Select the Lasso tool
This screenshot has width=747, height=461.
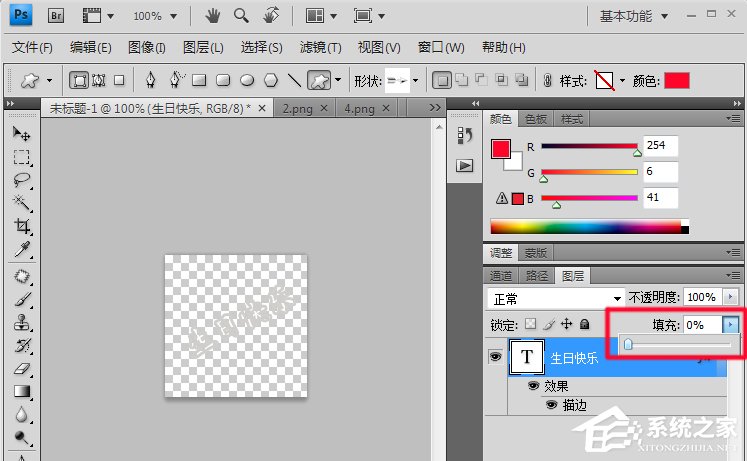pyautogui.click(x=21, y=180)
